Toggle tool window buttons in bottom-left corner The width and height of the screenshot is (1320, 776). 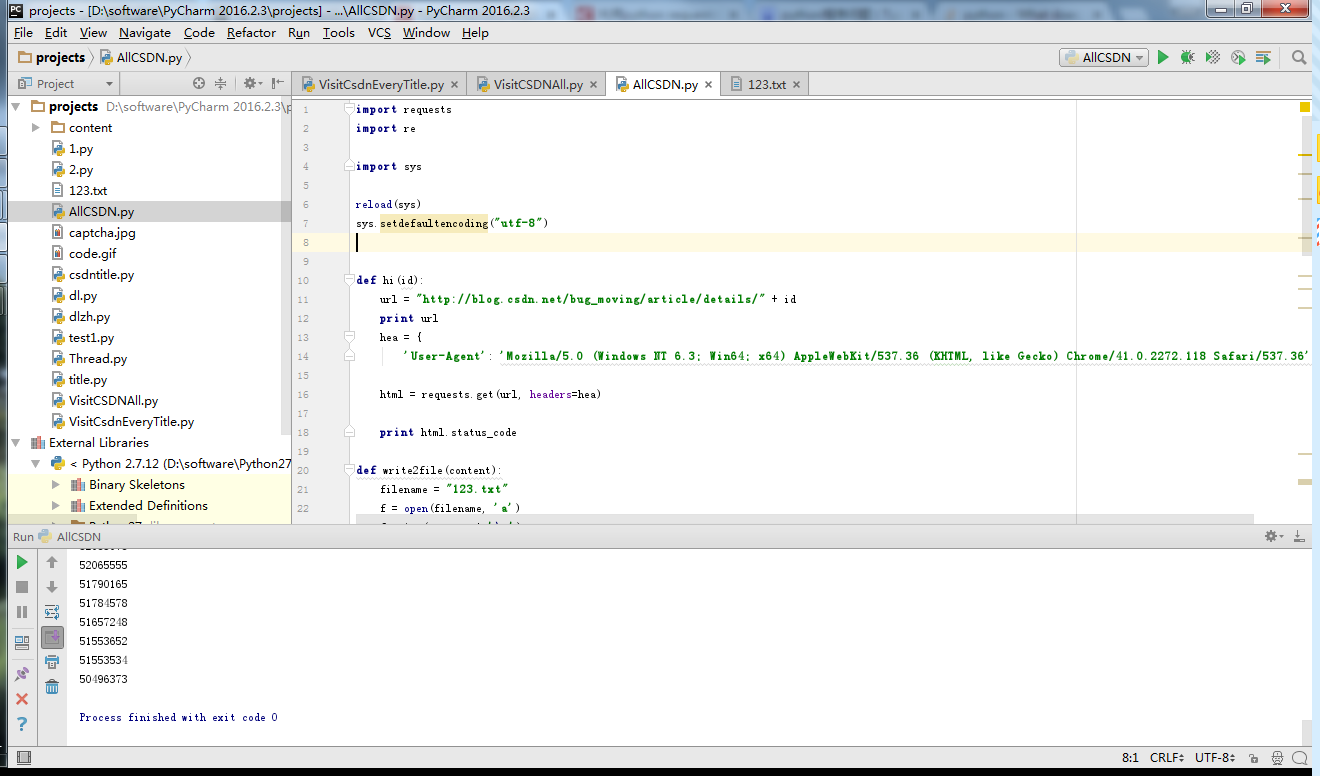click(24, 758)
